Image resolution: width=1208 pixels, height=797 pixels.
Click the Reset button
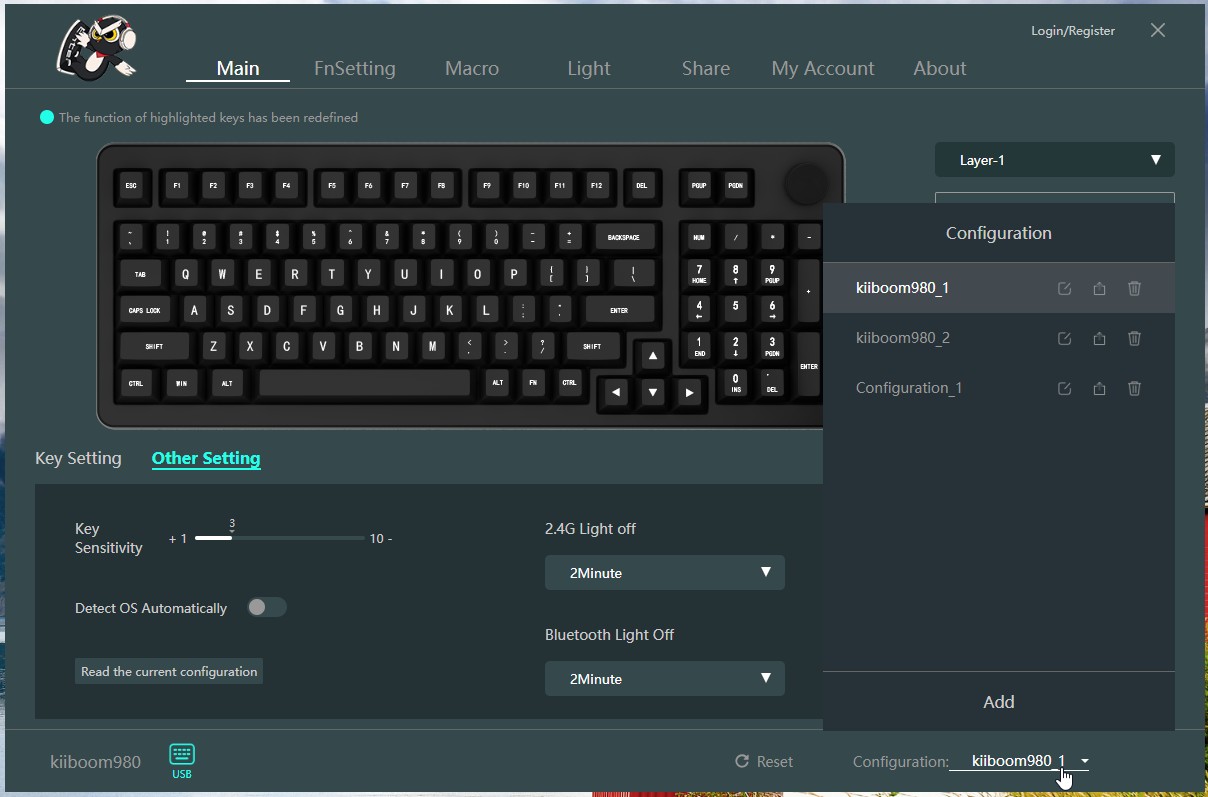pos(764,761)
